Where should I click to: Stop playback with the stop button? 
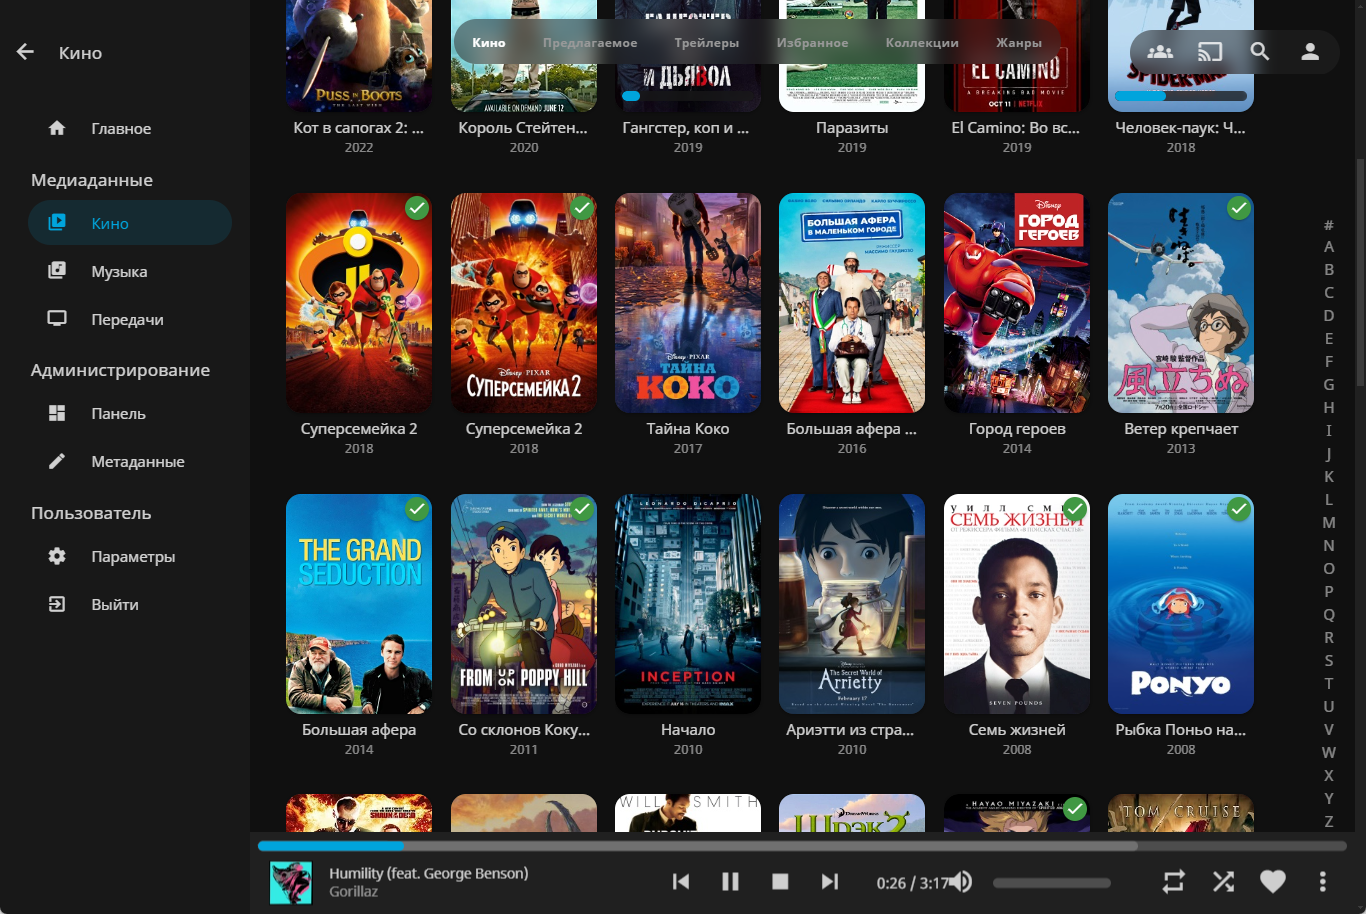(780, 881)
